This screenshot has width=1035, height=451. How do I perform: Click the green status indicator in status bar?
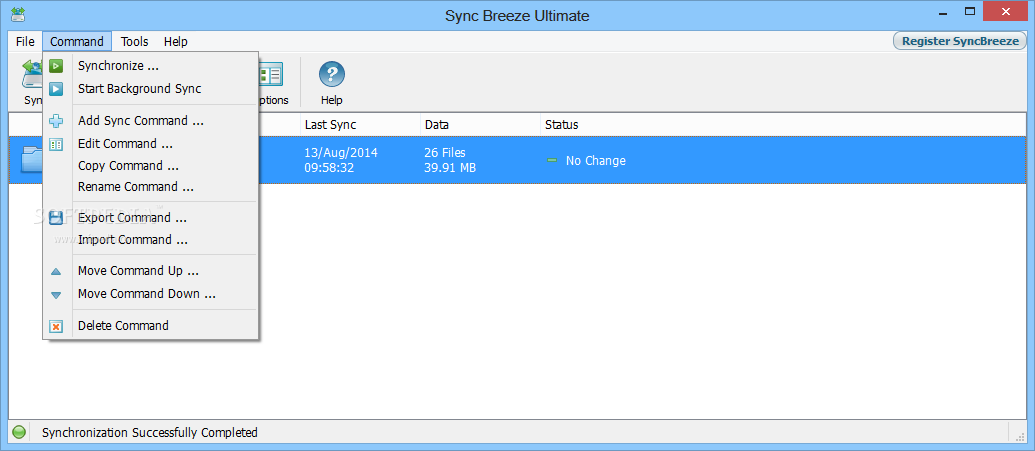[19, 433]
